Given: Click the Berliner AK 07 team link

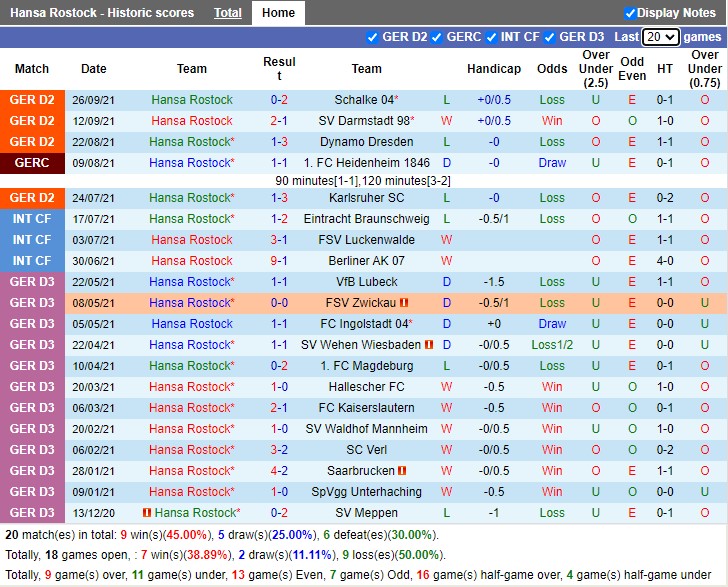Looking at the screenshot, I should point(366,261).
